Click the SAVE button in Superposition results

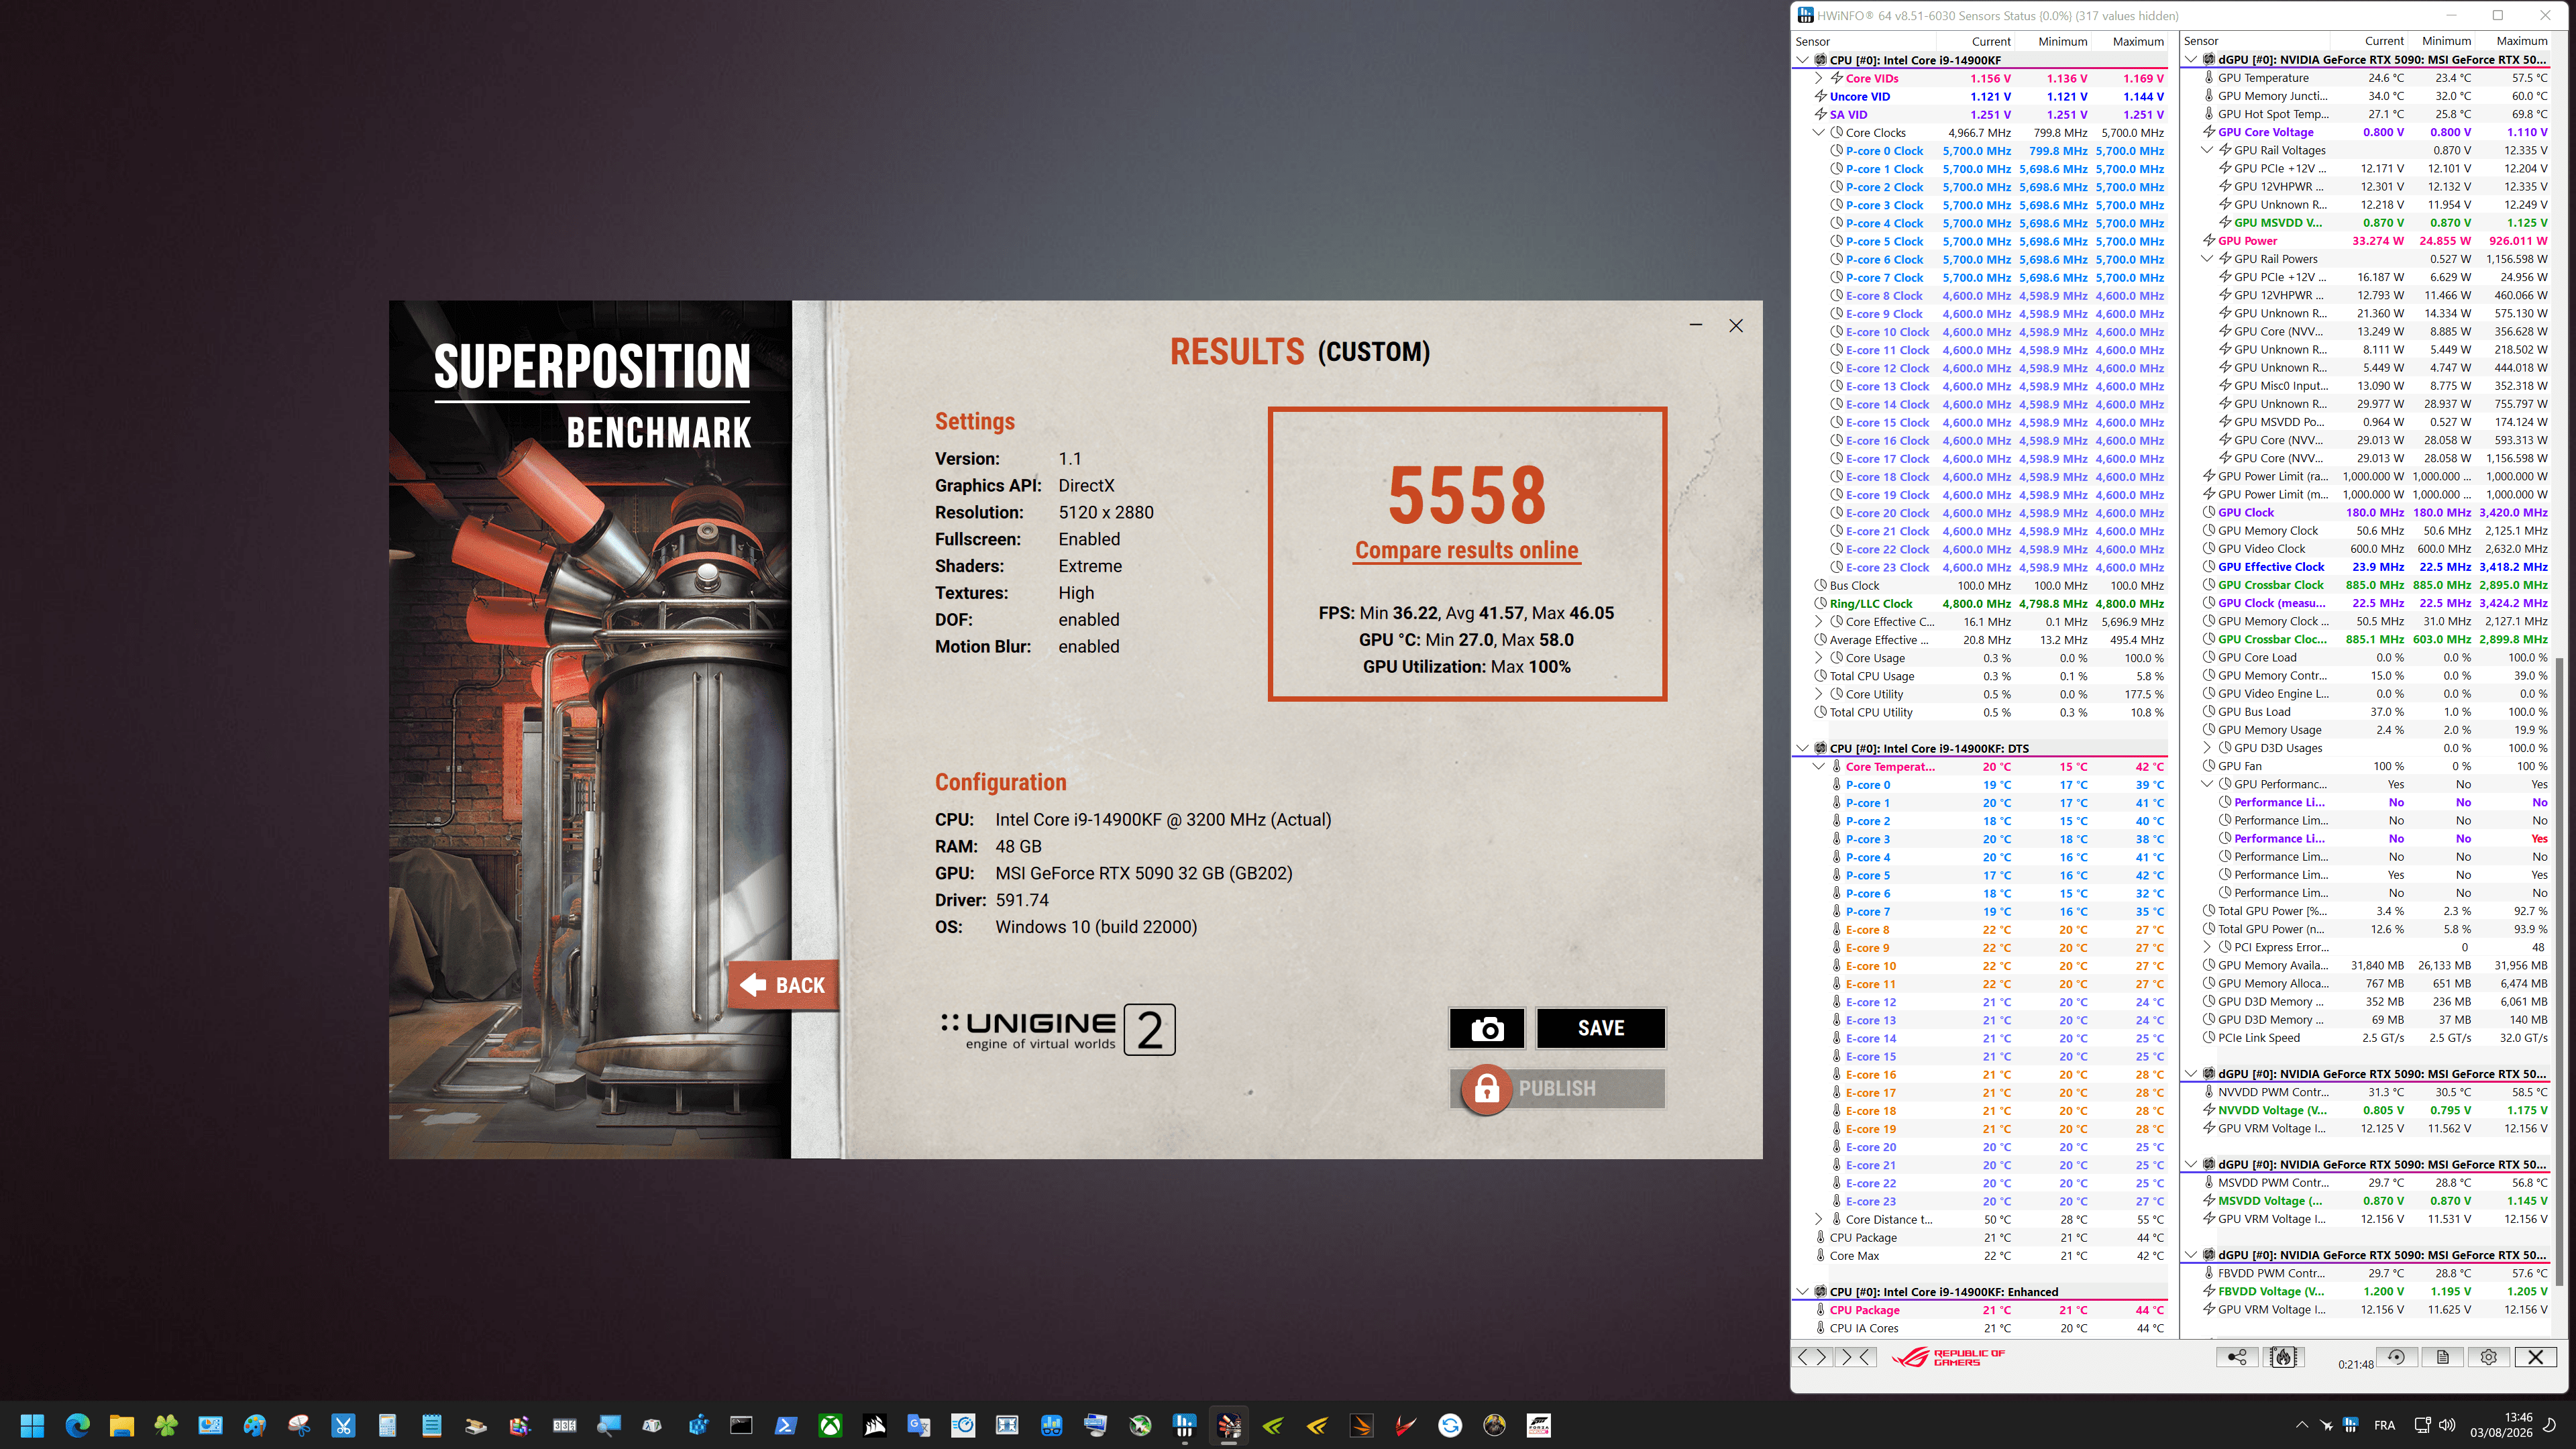coord(1601,1028)
